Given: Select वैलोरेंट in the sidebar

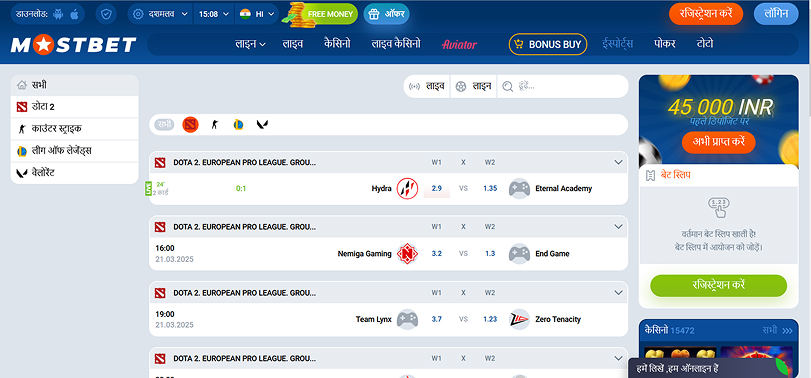Looking at the screenshot, I should pos(74,173).
